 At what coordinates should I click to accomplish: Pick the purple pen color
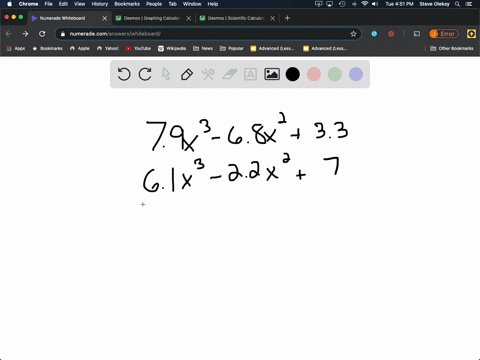click(356, 74)
